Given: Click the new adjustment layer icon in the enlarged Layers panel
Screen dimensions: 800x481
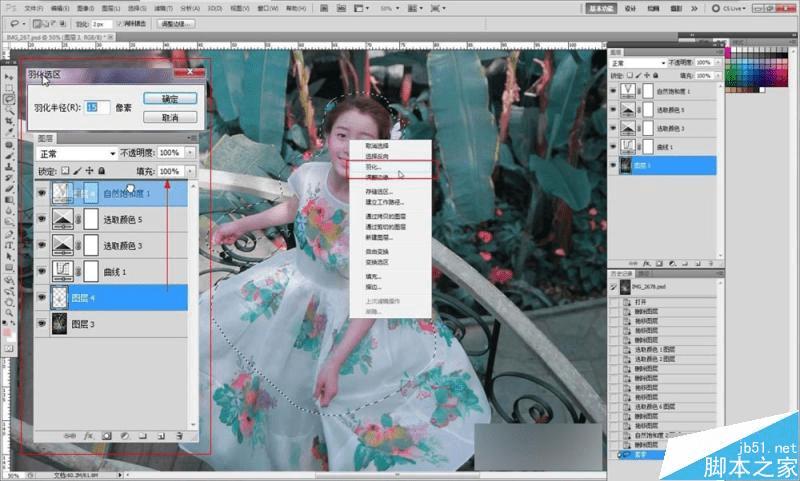Looking at the screenshot, I should click(x=124, y=436).
